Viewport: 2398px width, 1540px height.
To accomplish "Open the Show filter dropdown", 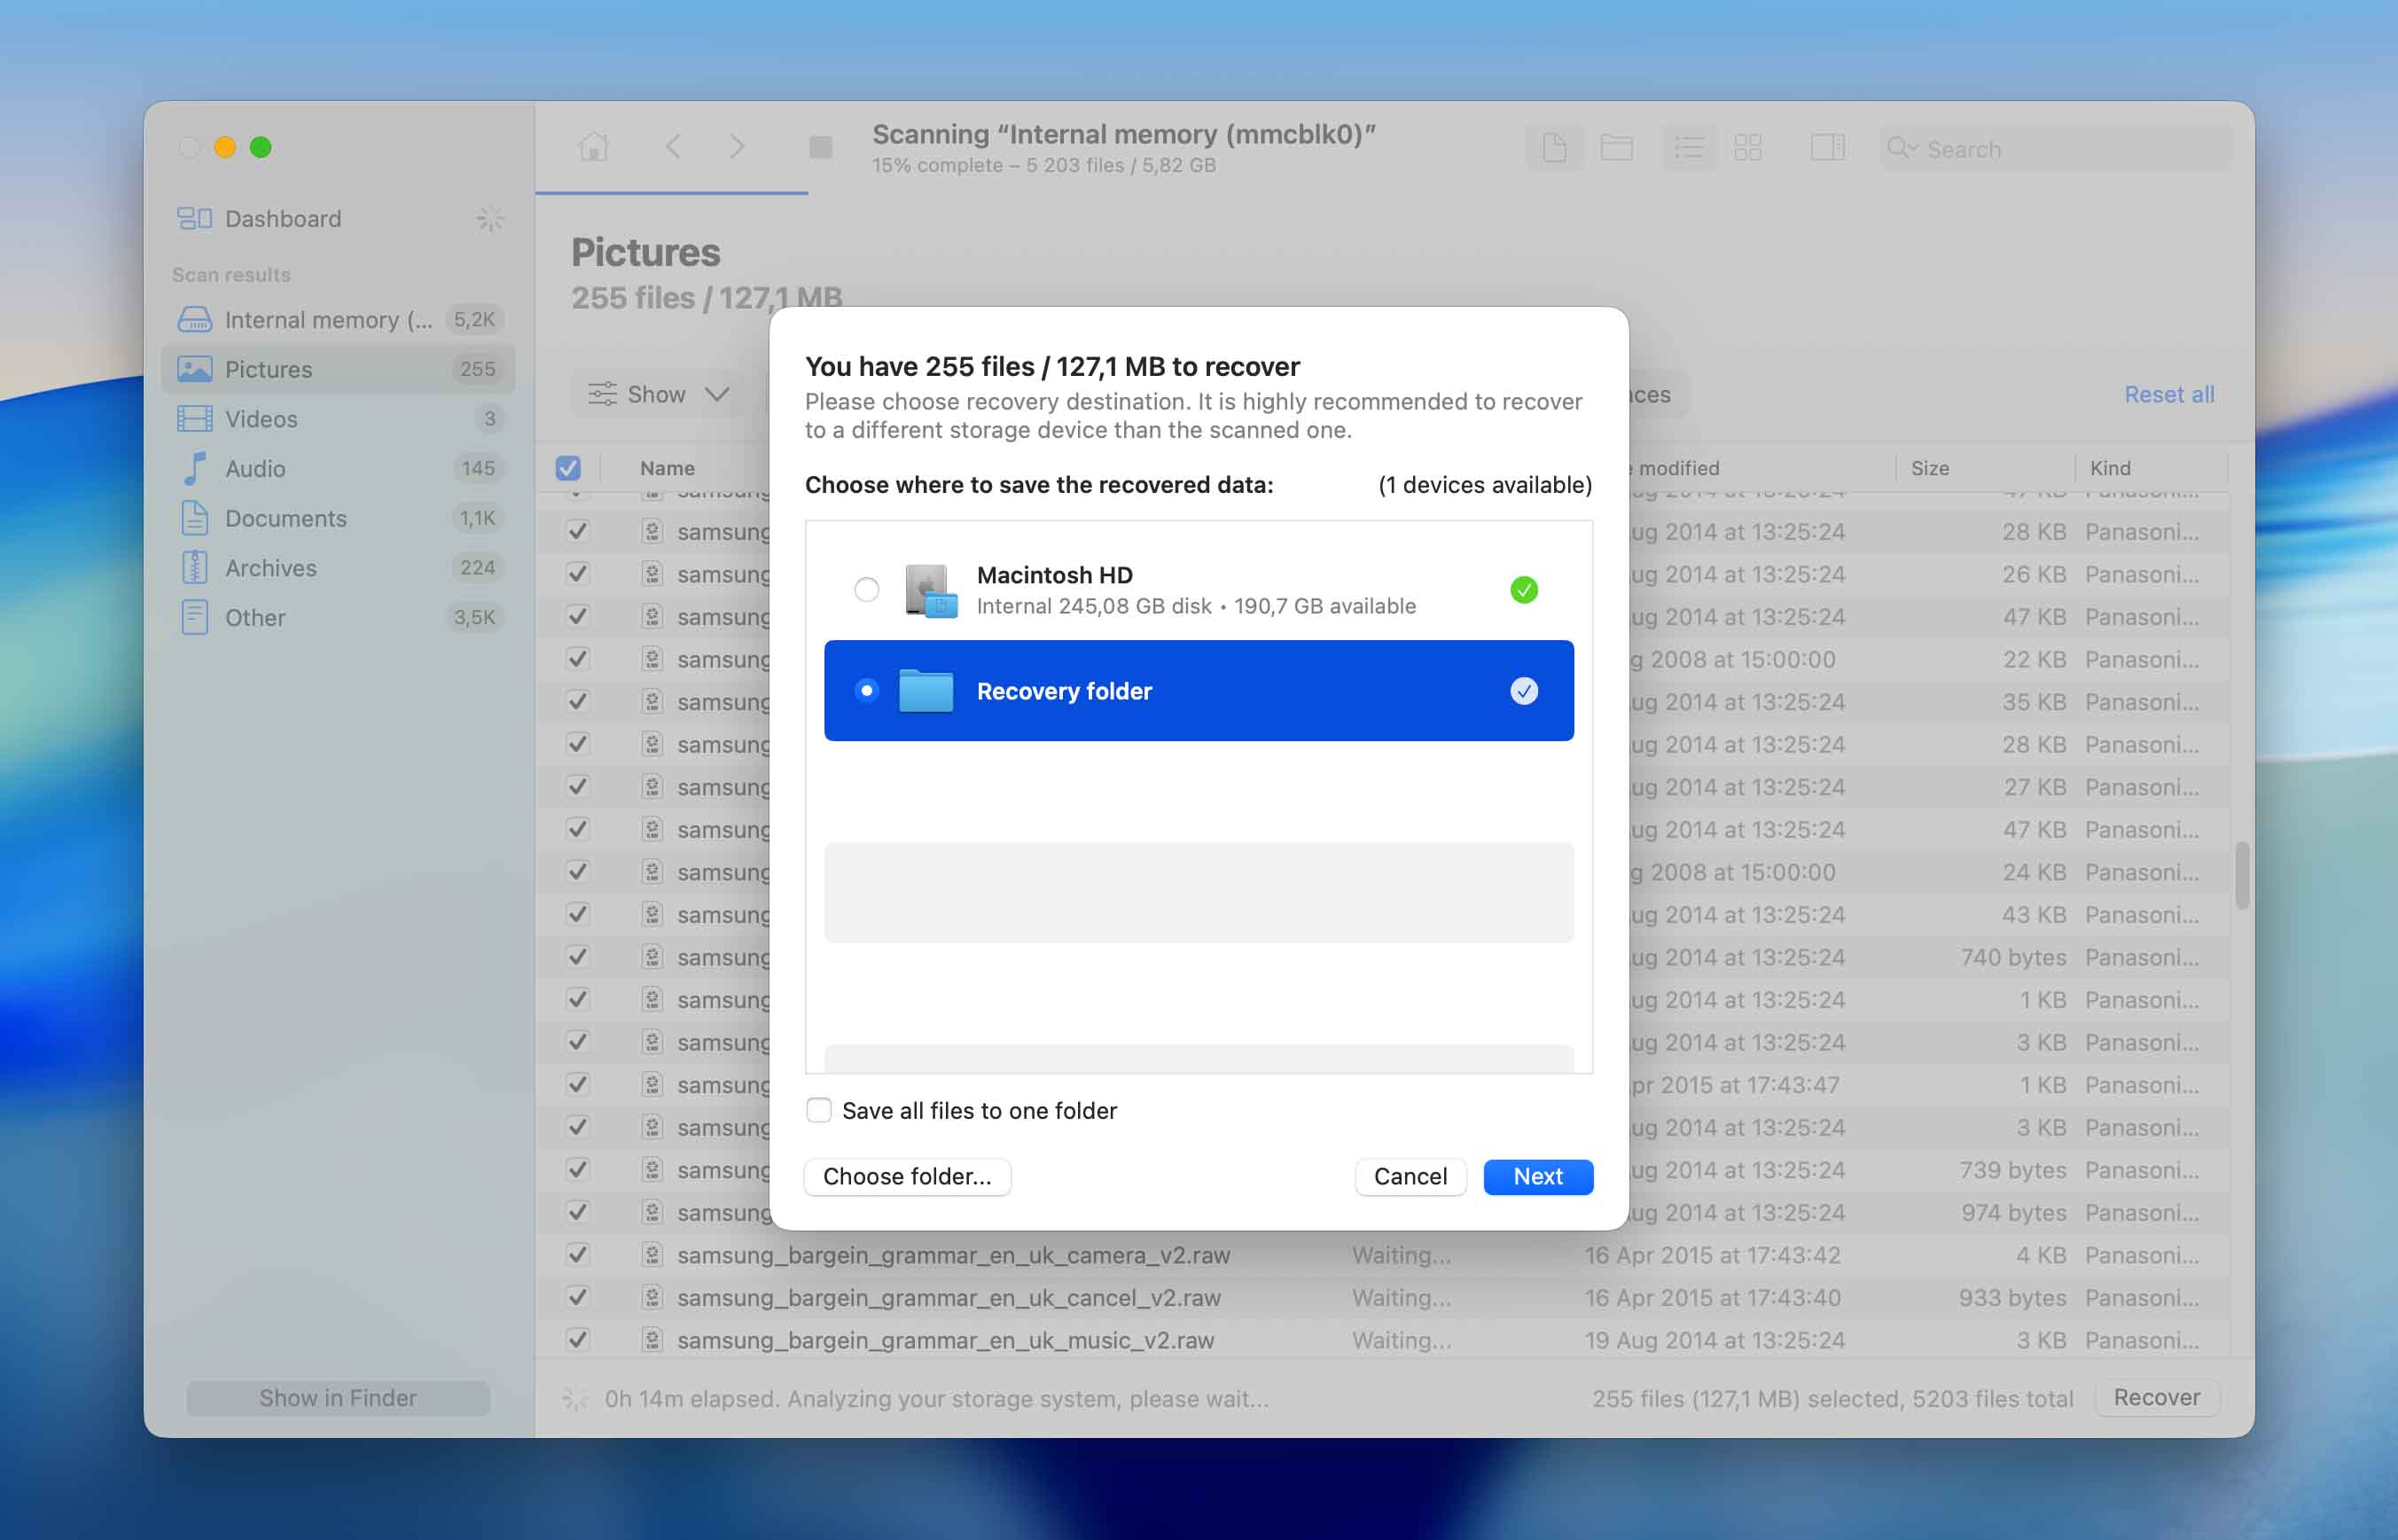I will tap(657, 394).
